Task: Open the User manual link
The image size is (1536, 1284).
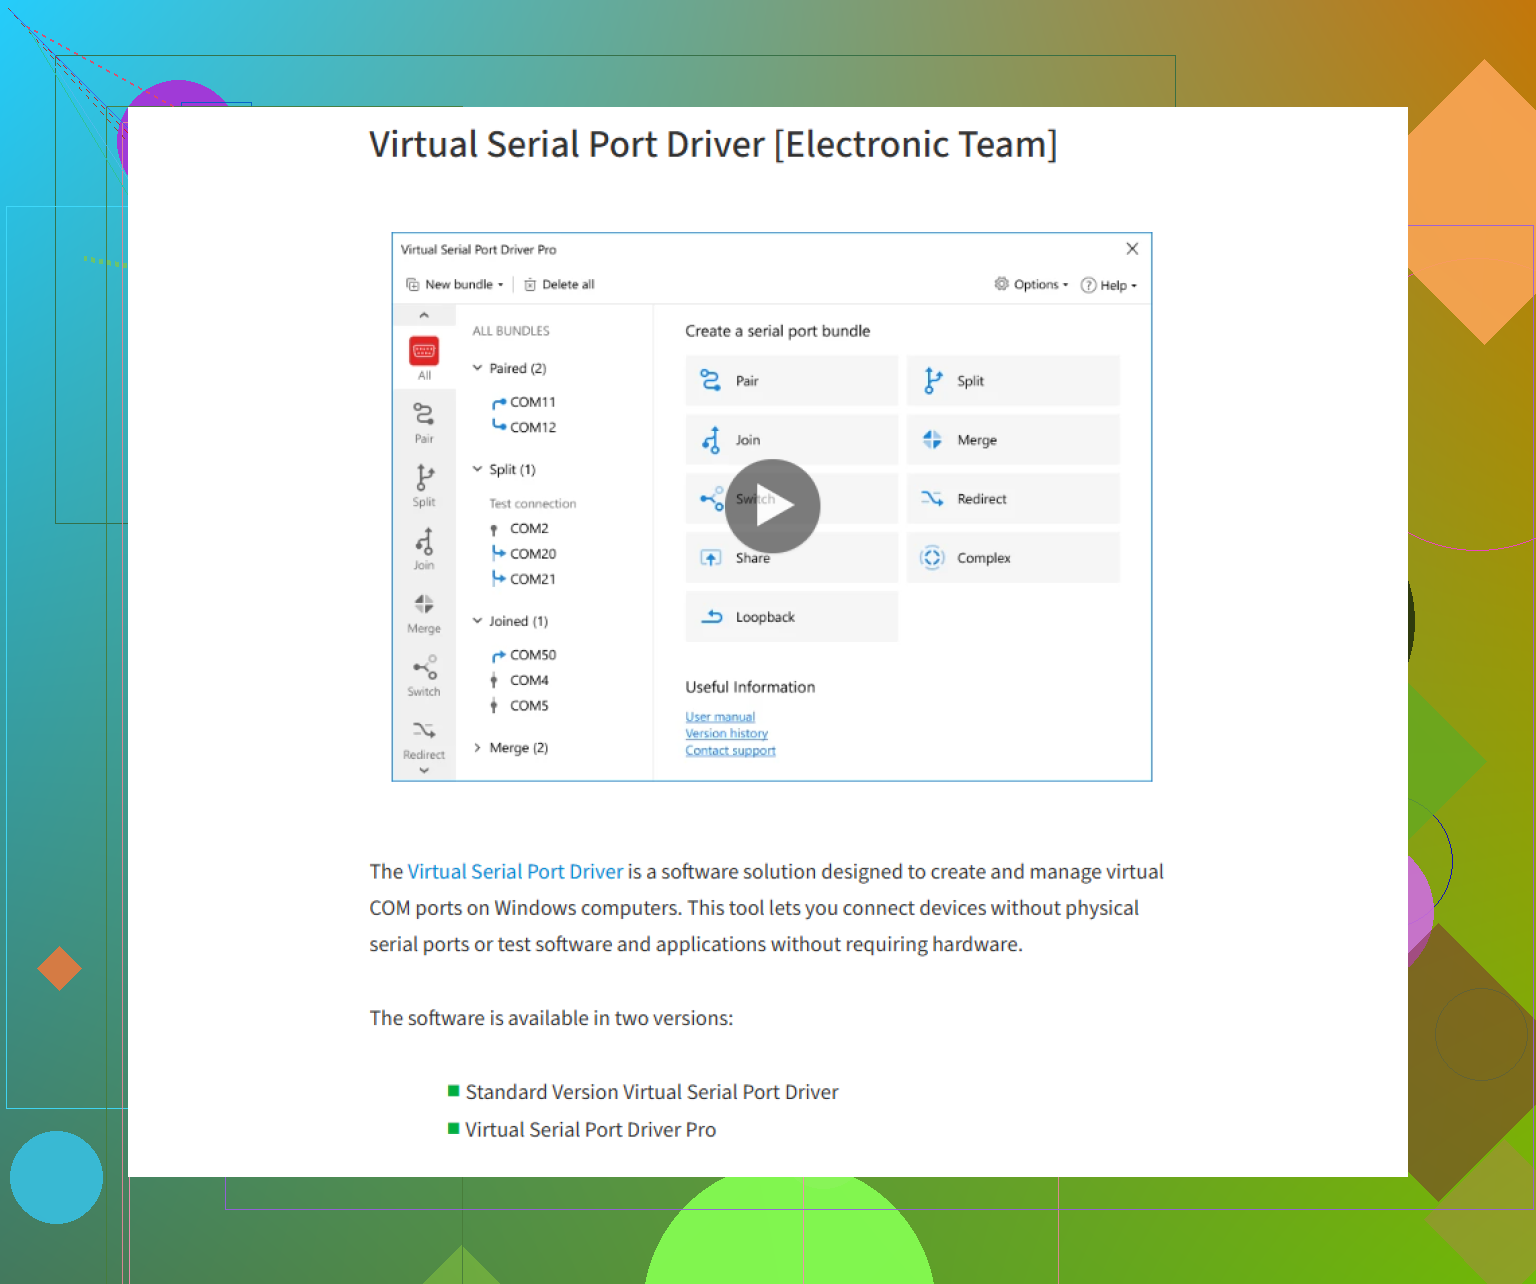Action: (x=720, y=717)
